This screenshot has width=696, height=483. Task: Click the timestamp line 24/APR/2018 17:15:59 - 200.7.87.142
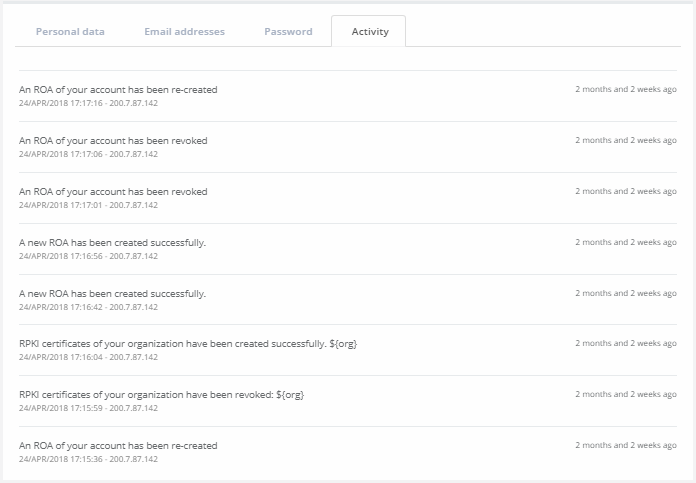pyautogui.click(x=88, y=409)
